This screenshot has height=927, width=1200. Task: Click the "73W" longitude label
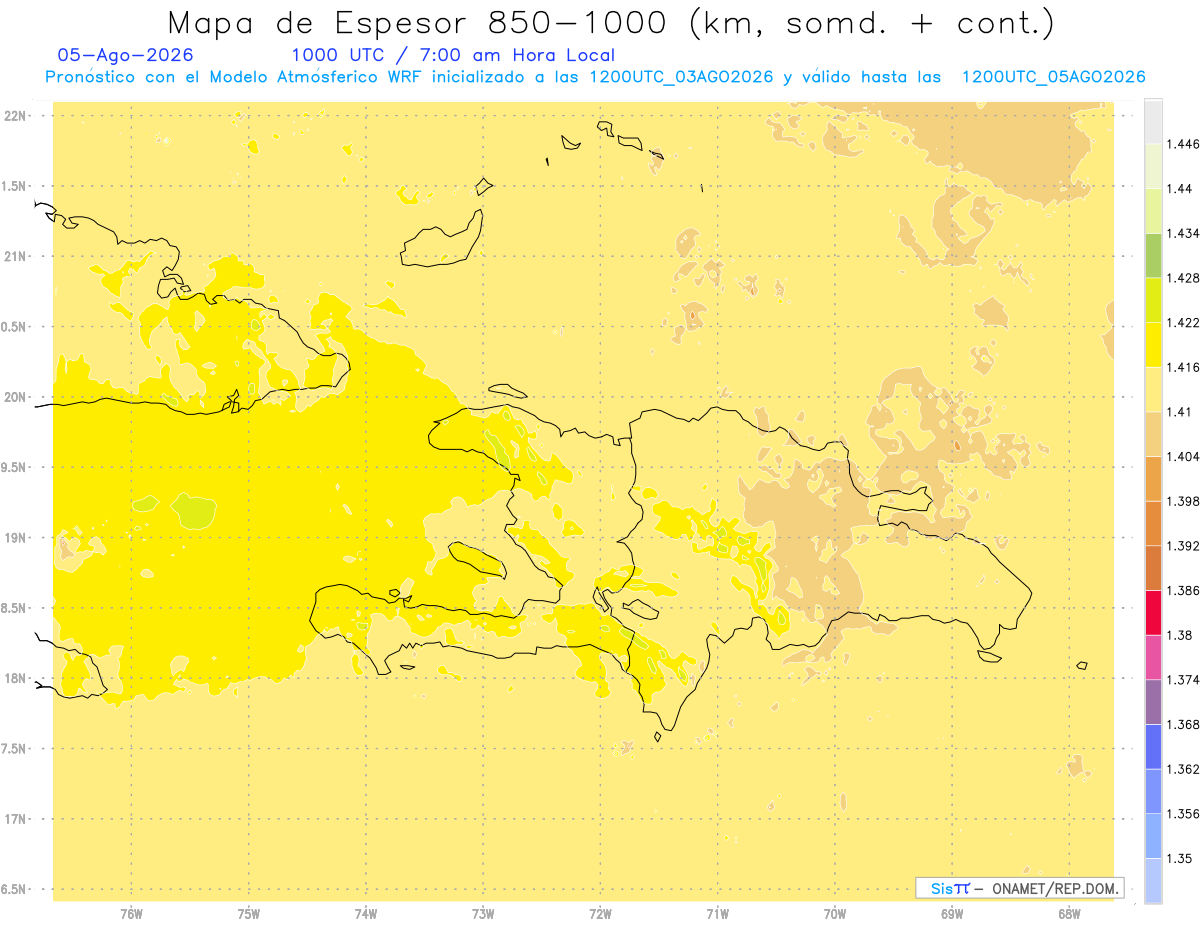pos(483,913)
